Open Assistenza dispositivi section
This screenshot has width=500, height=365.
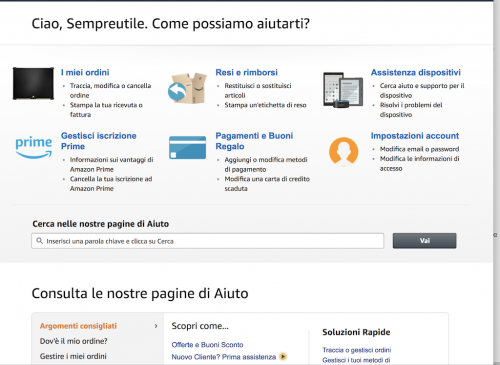(x=416, y=72)
